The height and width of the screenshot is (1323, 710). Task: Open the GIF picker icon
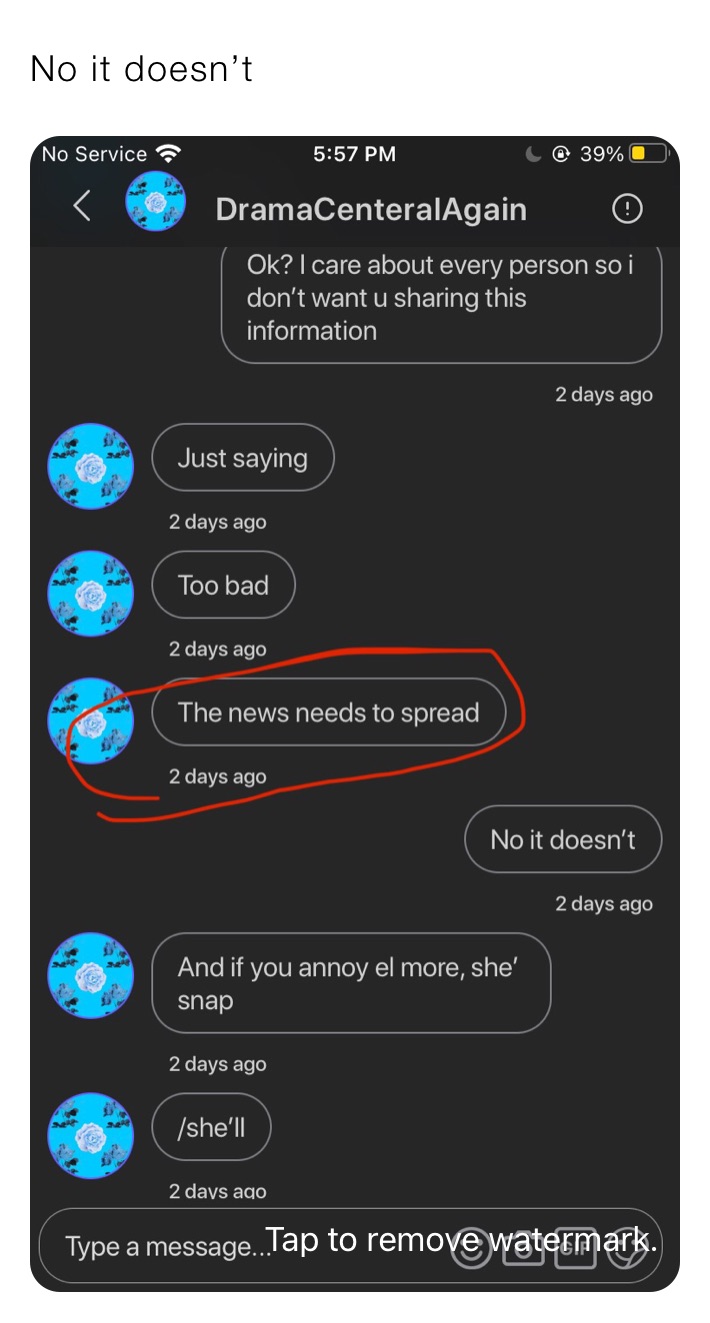[x=575, y=1248]
